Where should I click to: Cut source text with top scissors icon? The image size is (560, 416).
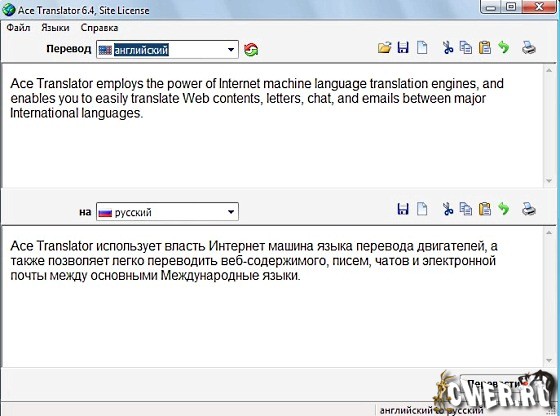(448, 47)
